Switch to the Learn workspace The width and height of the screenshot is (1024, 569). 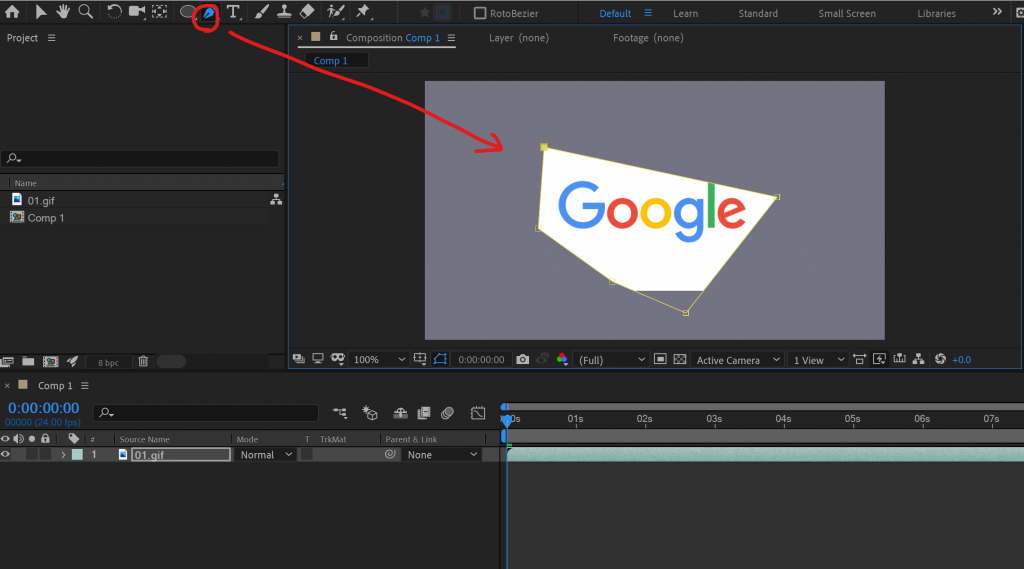685,14
